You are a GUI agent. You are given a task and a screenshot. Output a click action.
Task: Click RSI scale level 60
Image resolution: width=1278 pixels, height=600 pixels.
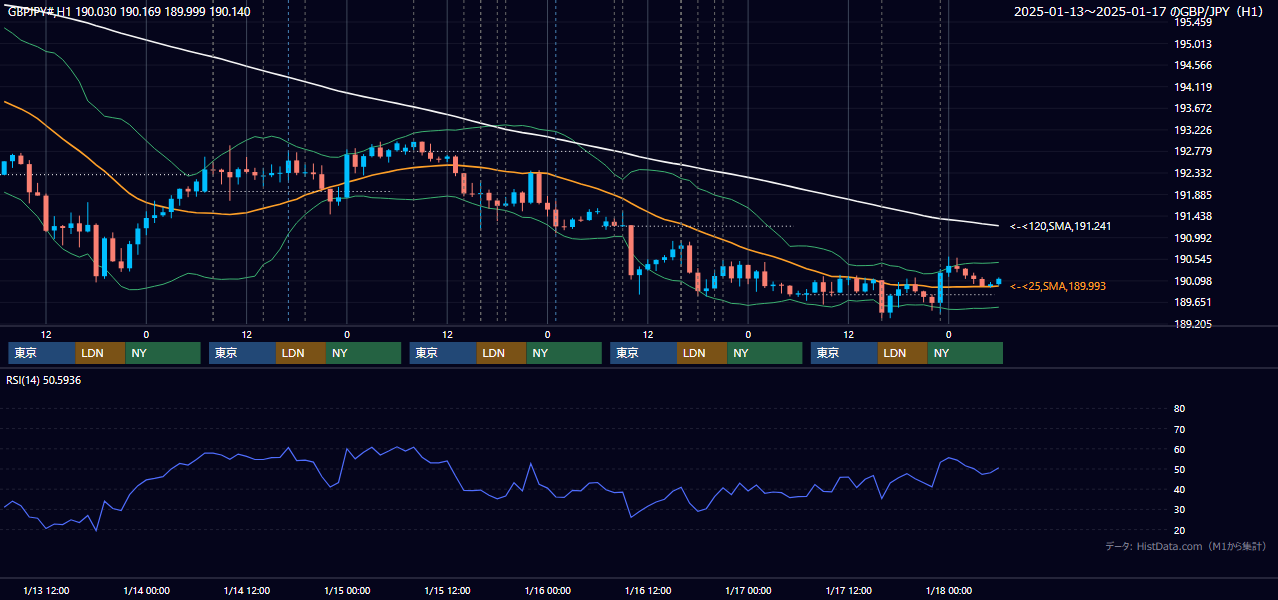click(x=1179, y=449)
